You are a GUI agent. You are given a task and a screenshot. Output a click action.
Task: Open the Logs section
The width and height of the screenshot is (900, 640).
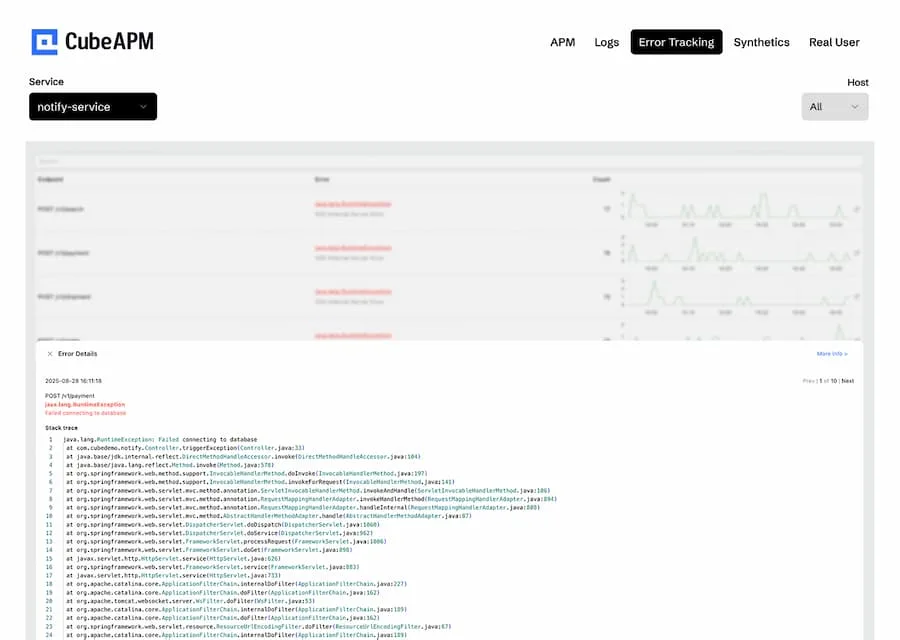pyautogui.click(x=607, y=42)
